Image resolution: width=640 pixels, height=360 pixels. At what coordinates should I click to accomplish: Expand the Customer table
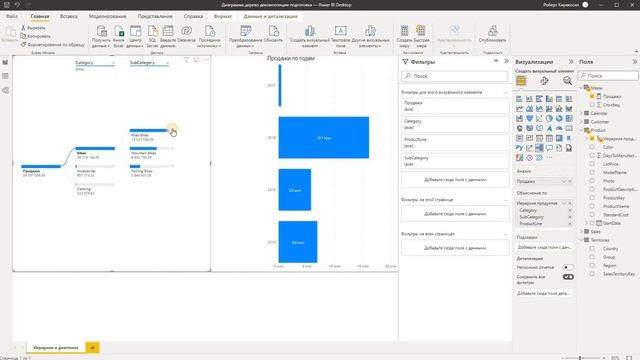[x=582, y=122]
